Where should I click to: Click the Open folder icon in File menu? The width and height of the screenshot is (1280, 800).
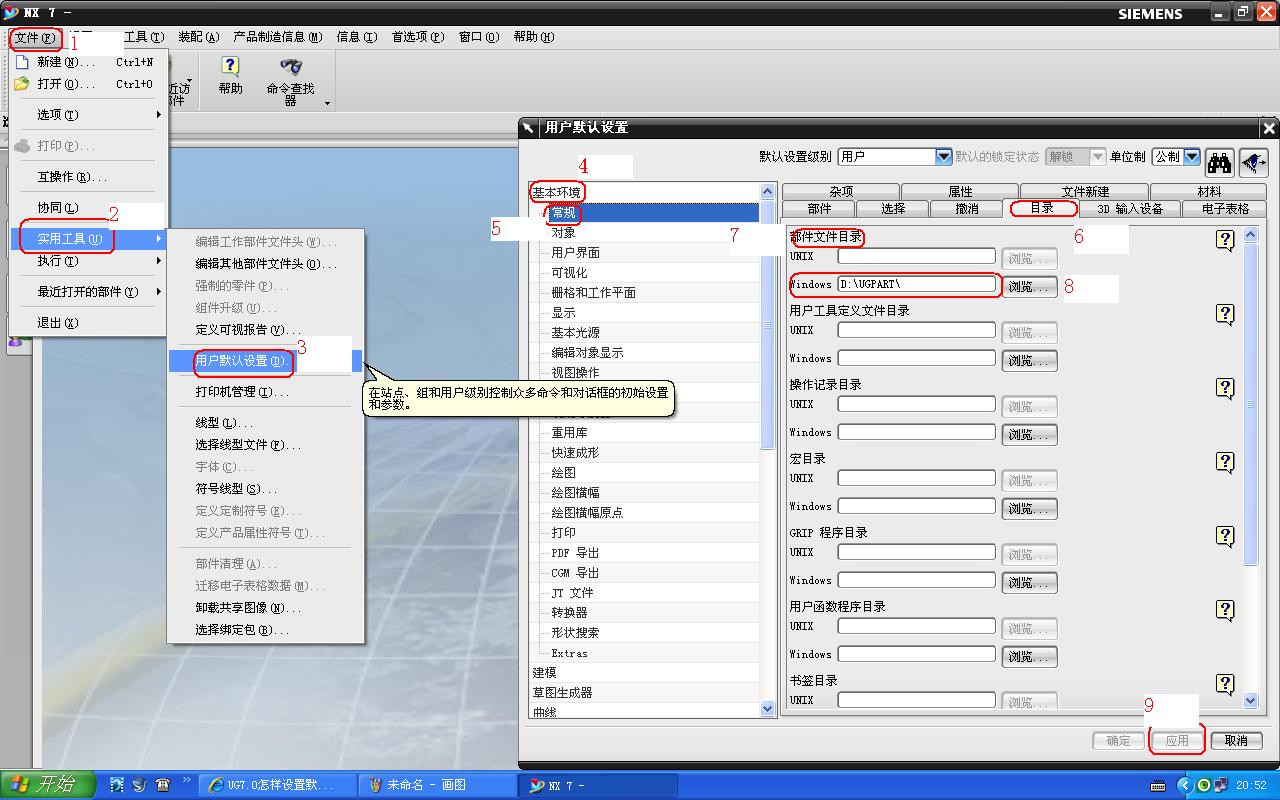click(21, 84)
